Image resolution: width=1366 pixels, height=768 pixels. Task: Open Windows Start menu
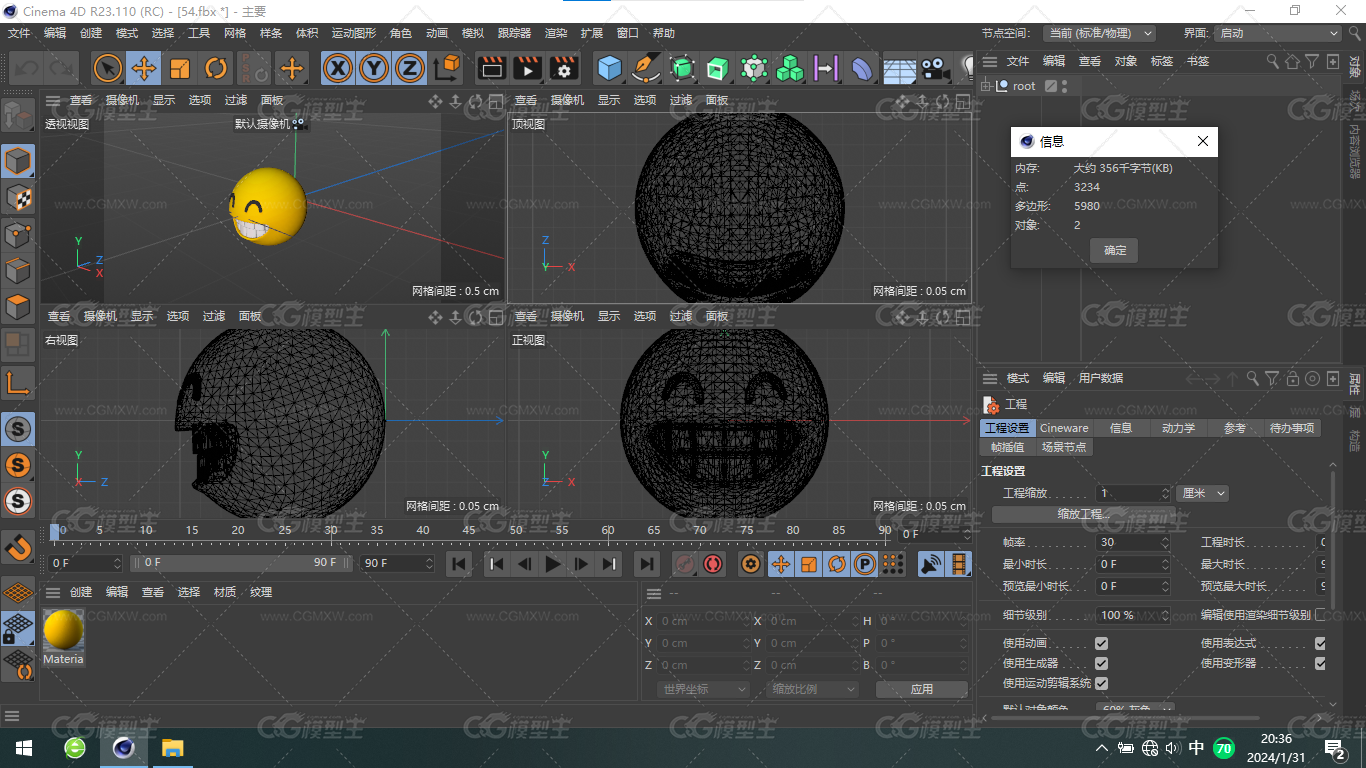point(24,747)
